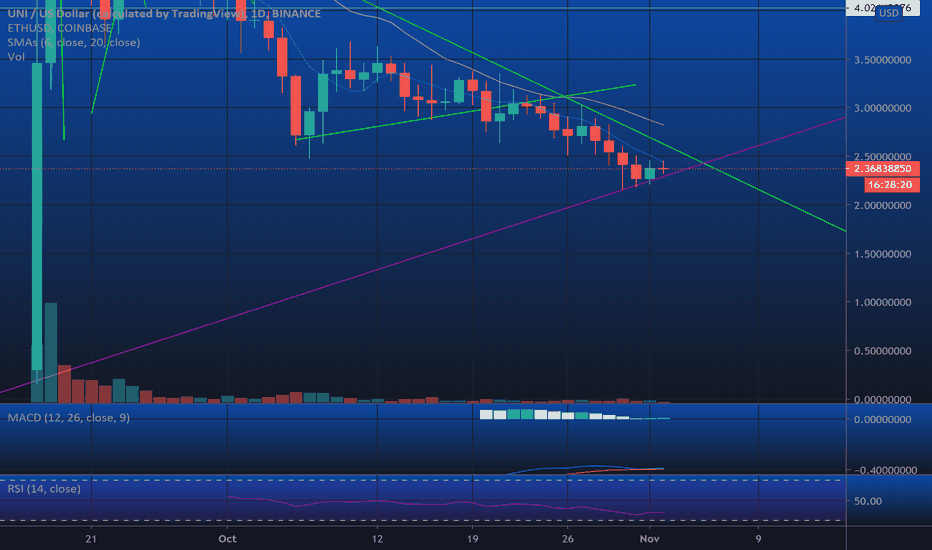Click the 9 date label on time axis

coord(758,539)
